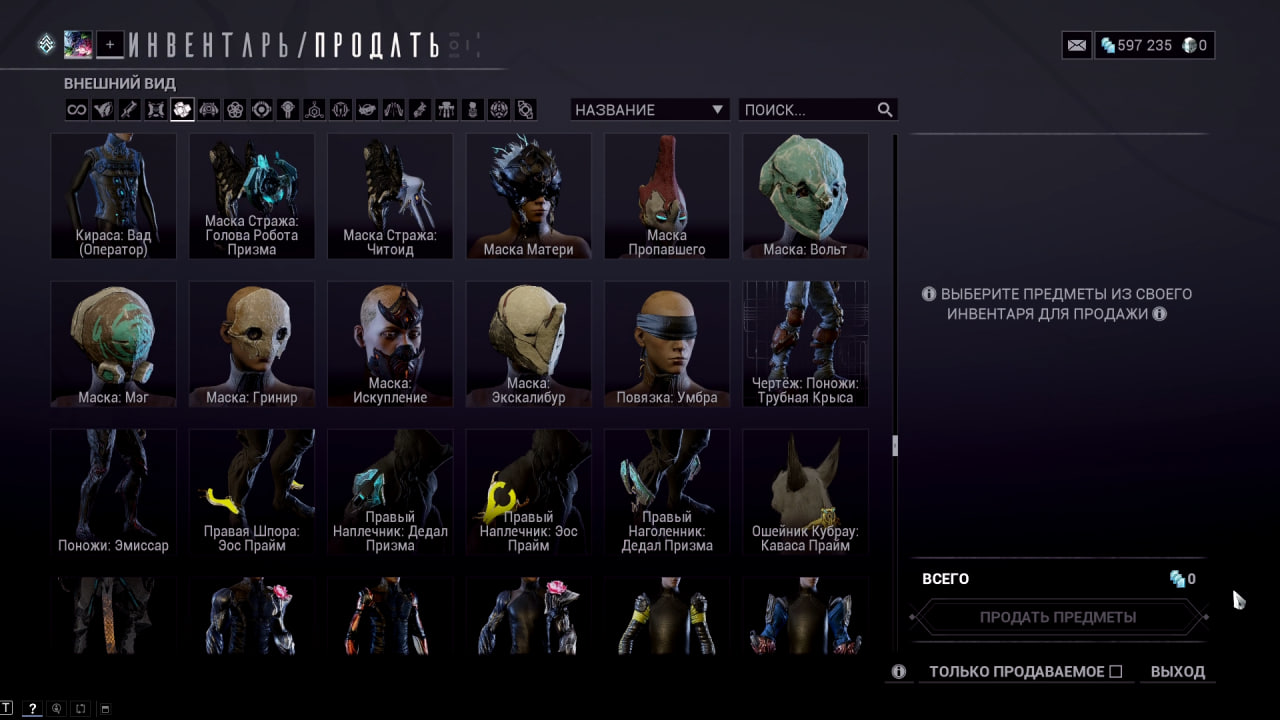Click the question mark help icon at bottom

coord(32,708)
